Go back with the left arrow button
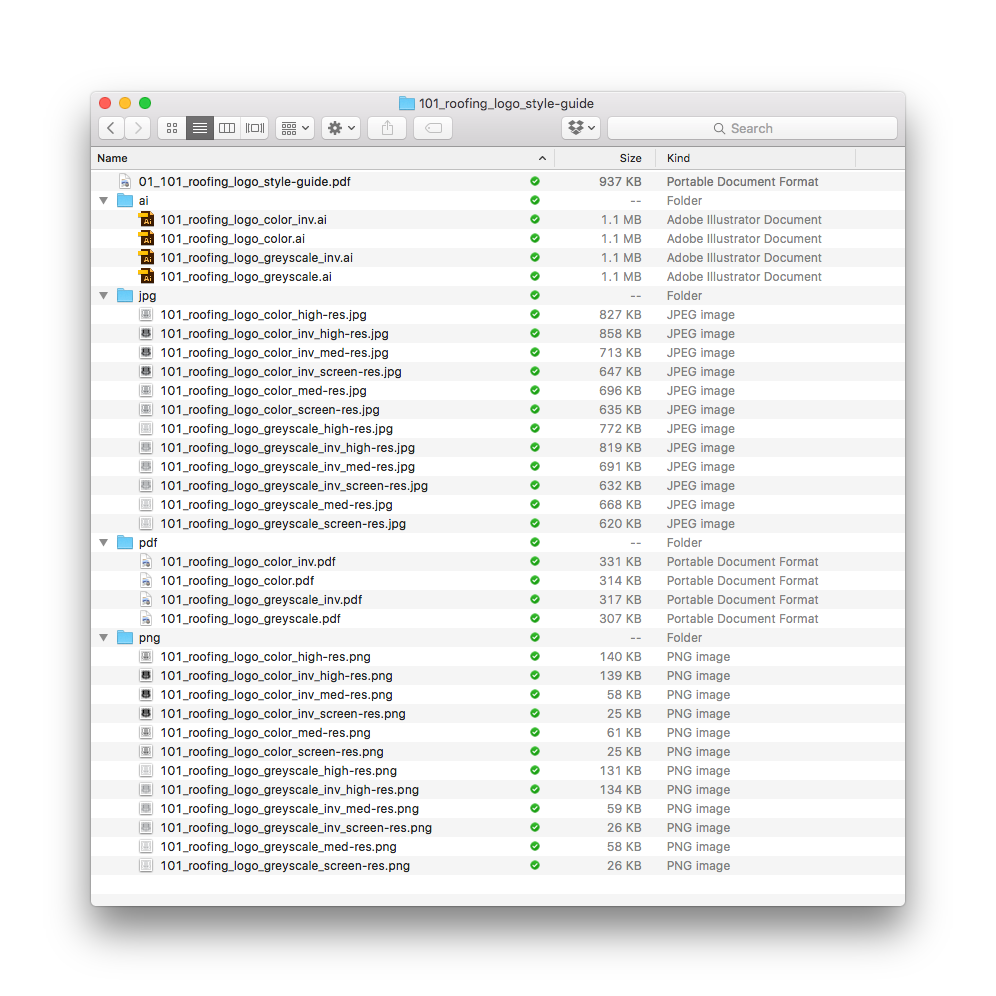 tap(111, 128)
